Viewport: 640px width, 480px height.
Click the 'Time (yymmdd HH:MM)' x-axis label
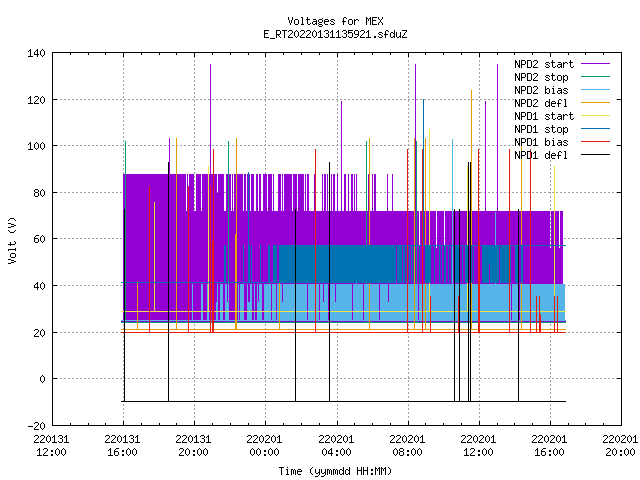pyautogui.click(x=335, y=471)
